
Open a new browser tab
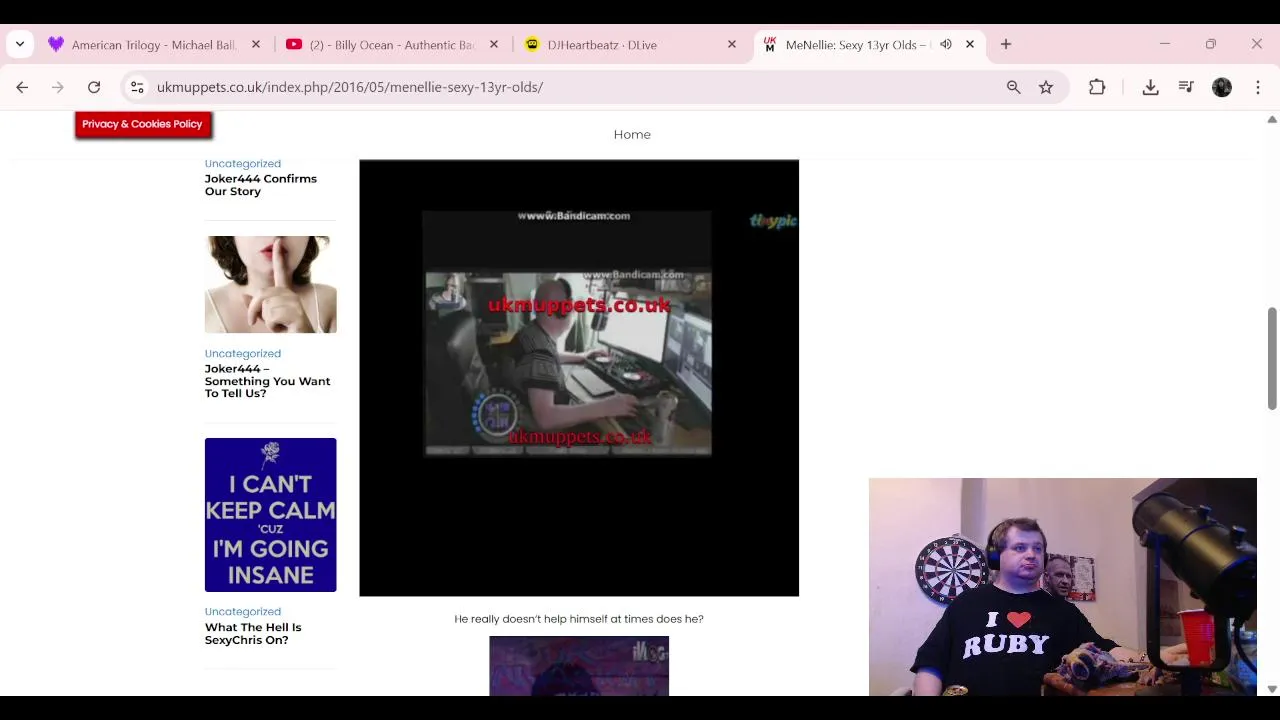(x=1006, y=44)
